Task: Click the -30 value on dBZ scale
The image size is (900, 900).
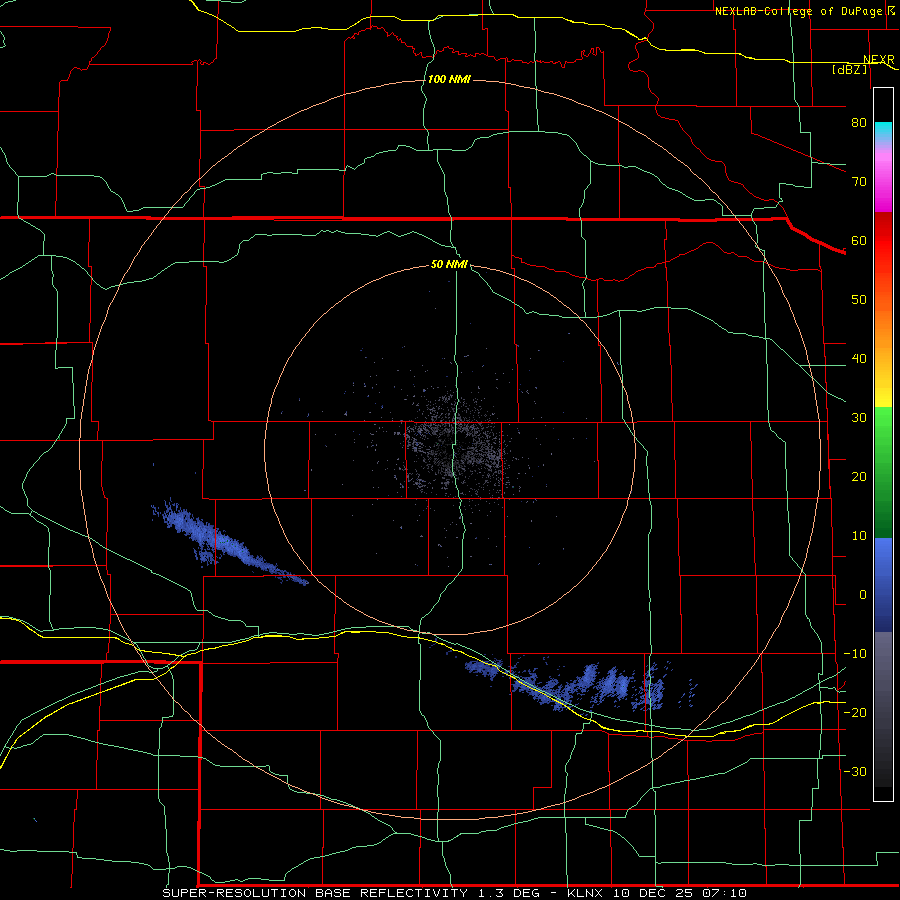Action: point(855,771)
